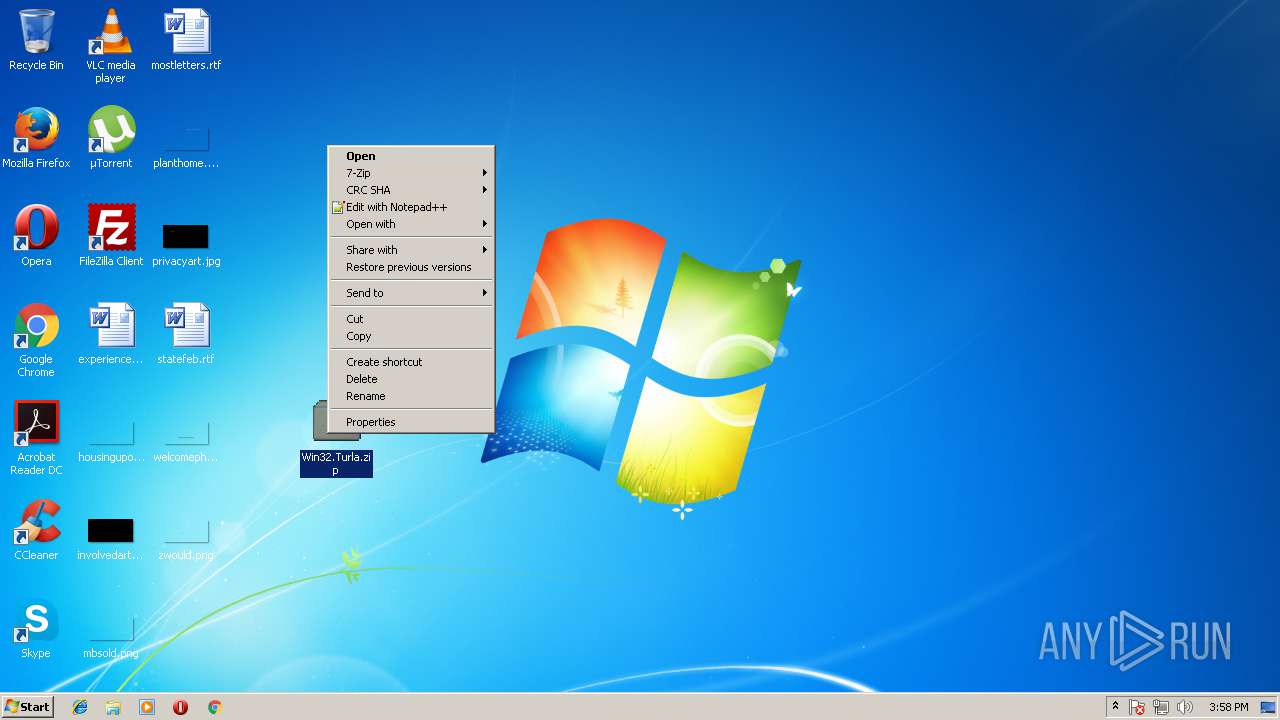Open the Start menu button
The image size is (1280, 720).
(x=27, y=707)
